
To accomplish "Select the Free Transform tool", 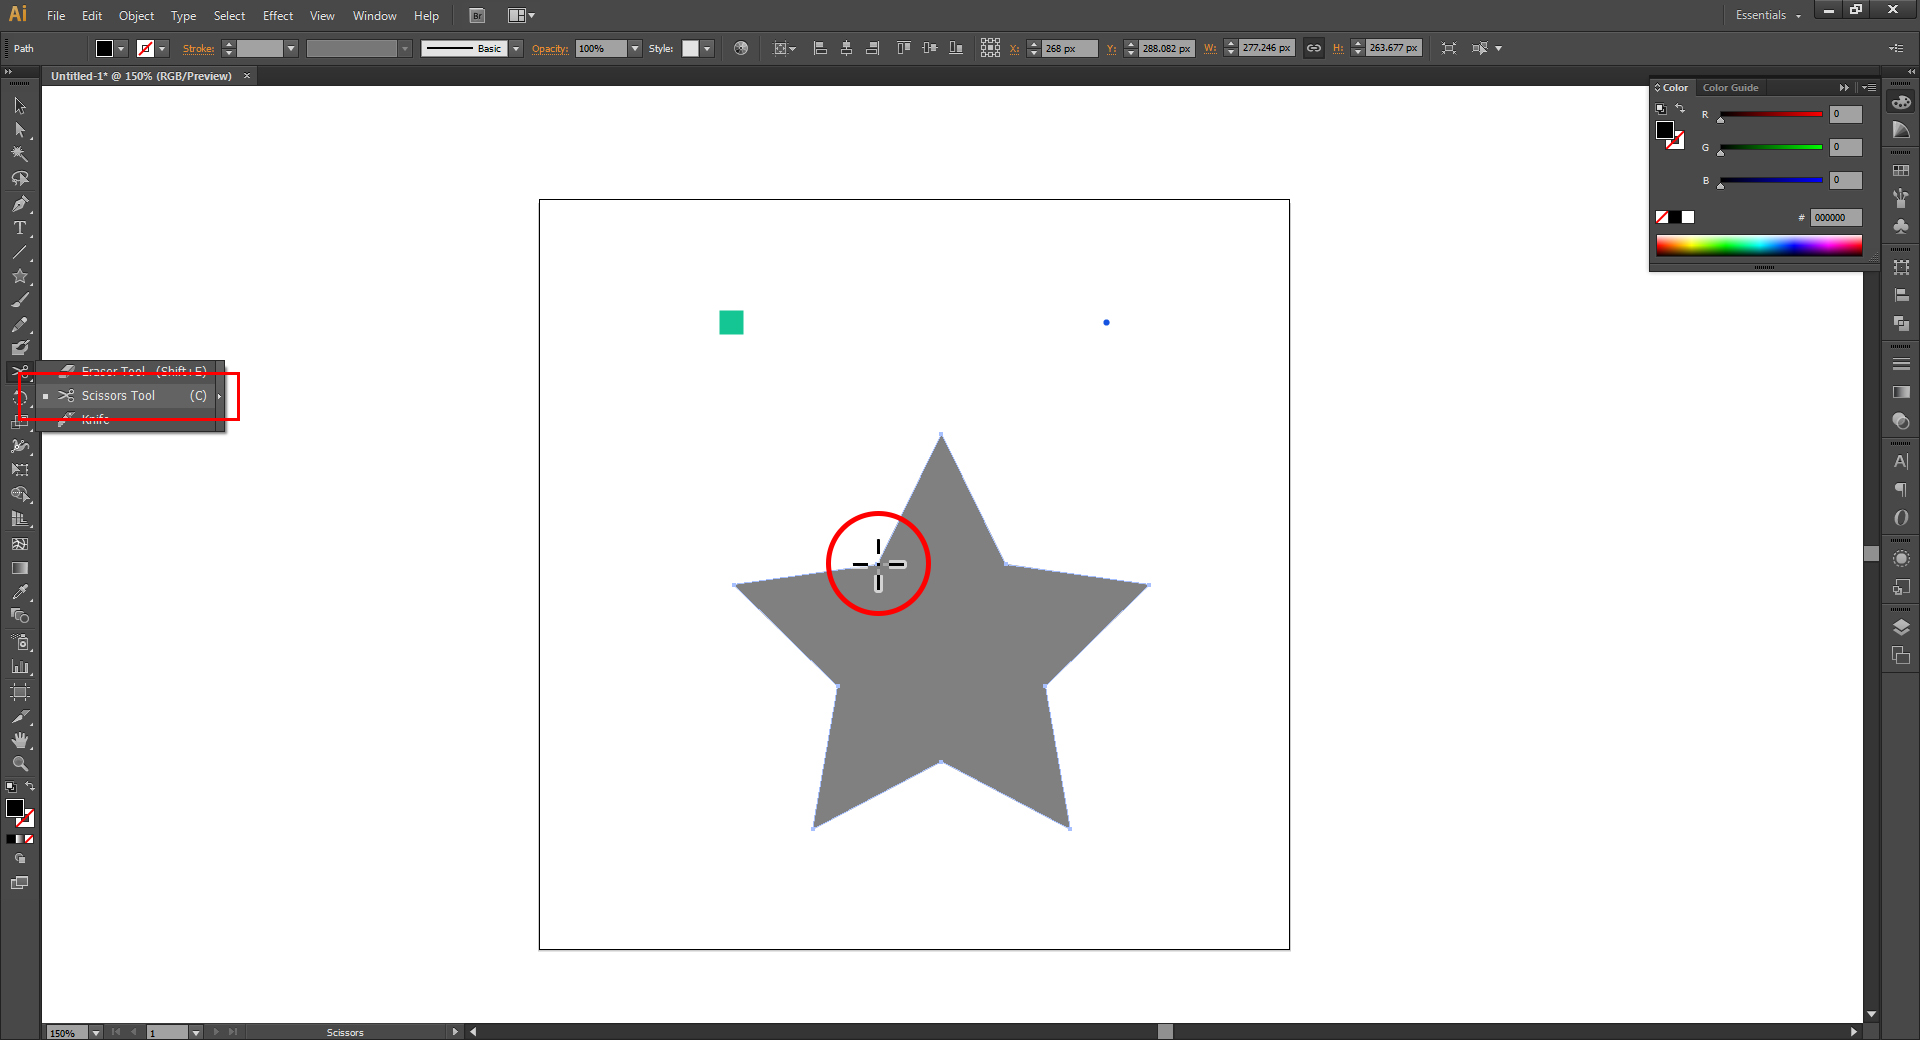I will (x=20, y=470).
